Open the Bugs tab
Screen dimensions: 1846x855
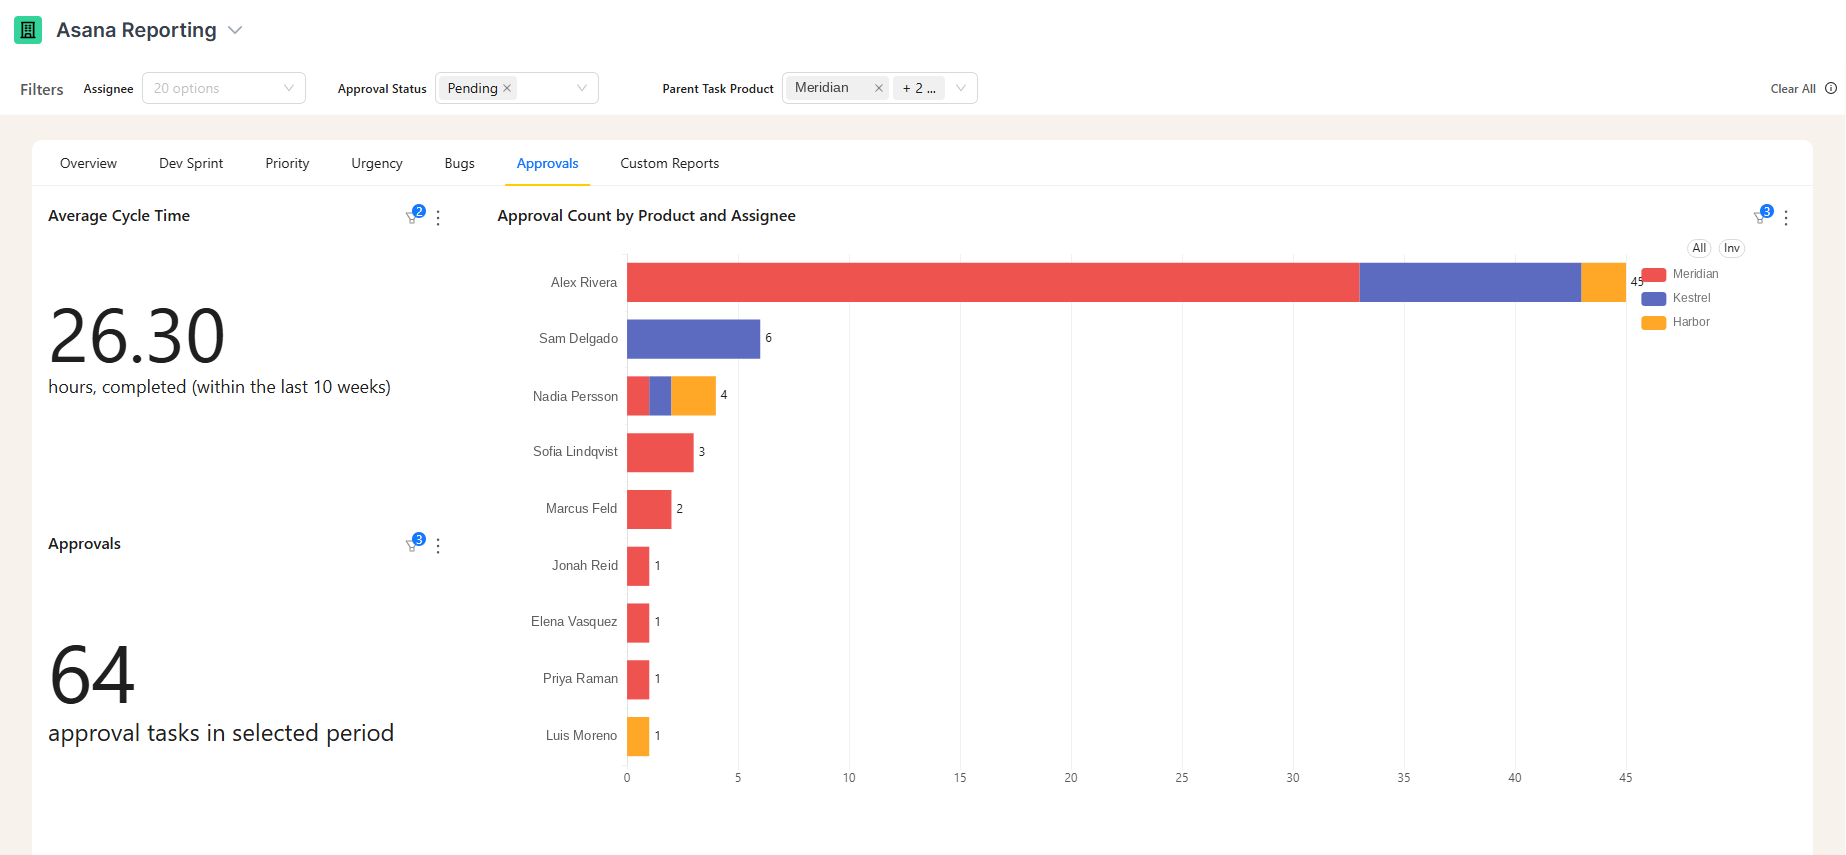[460, 163]
